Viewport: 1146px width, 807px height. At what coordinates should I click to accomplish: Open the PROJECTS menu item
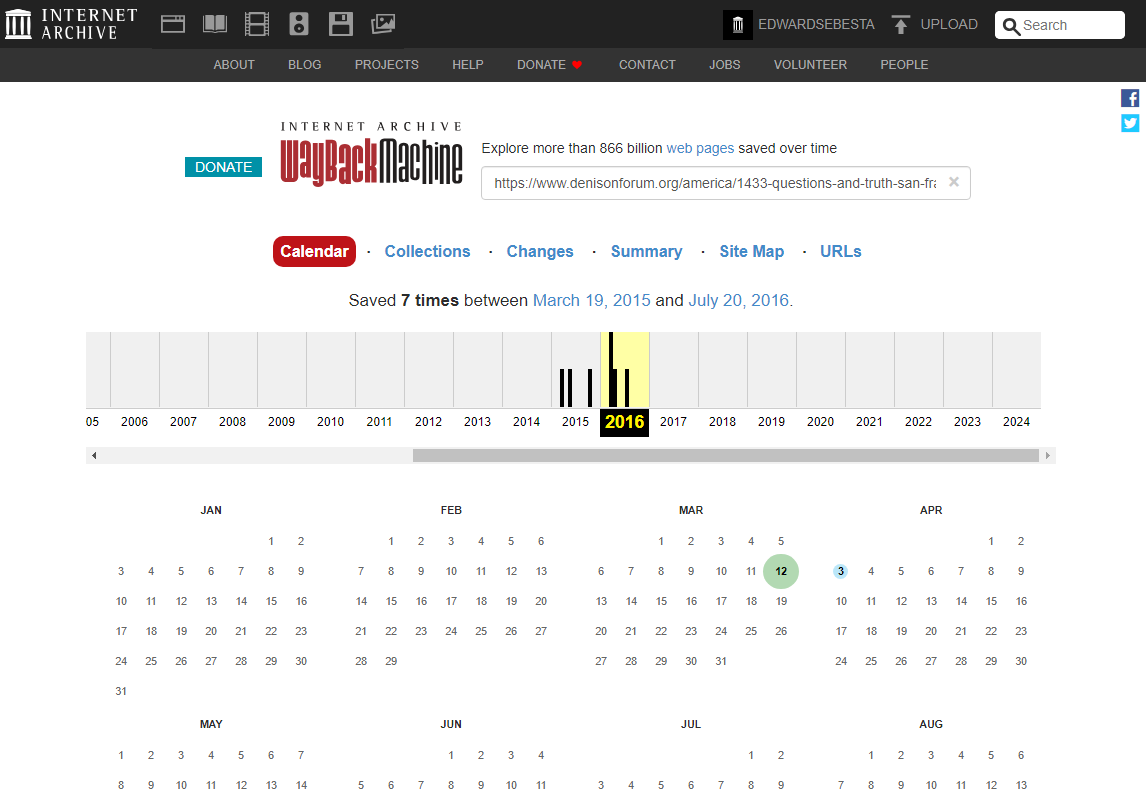387,65
